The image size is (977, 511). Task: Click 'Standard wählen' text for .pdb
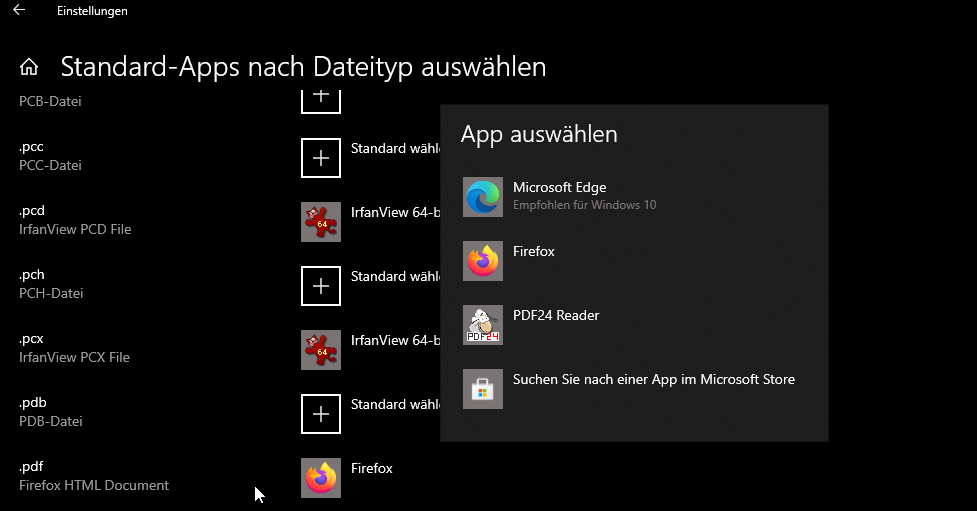tap(396, 404)
